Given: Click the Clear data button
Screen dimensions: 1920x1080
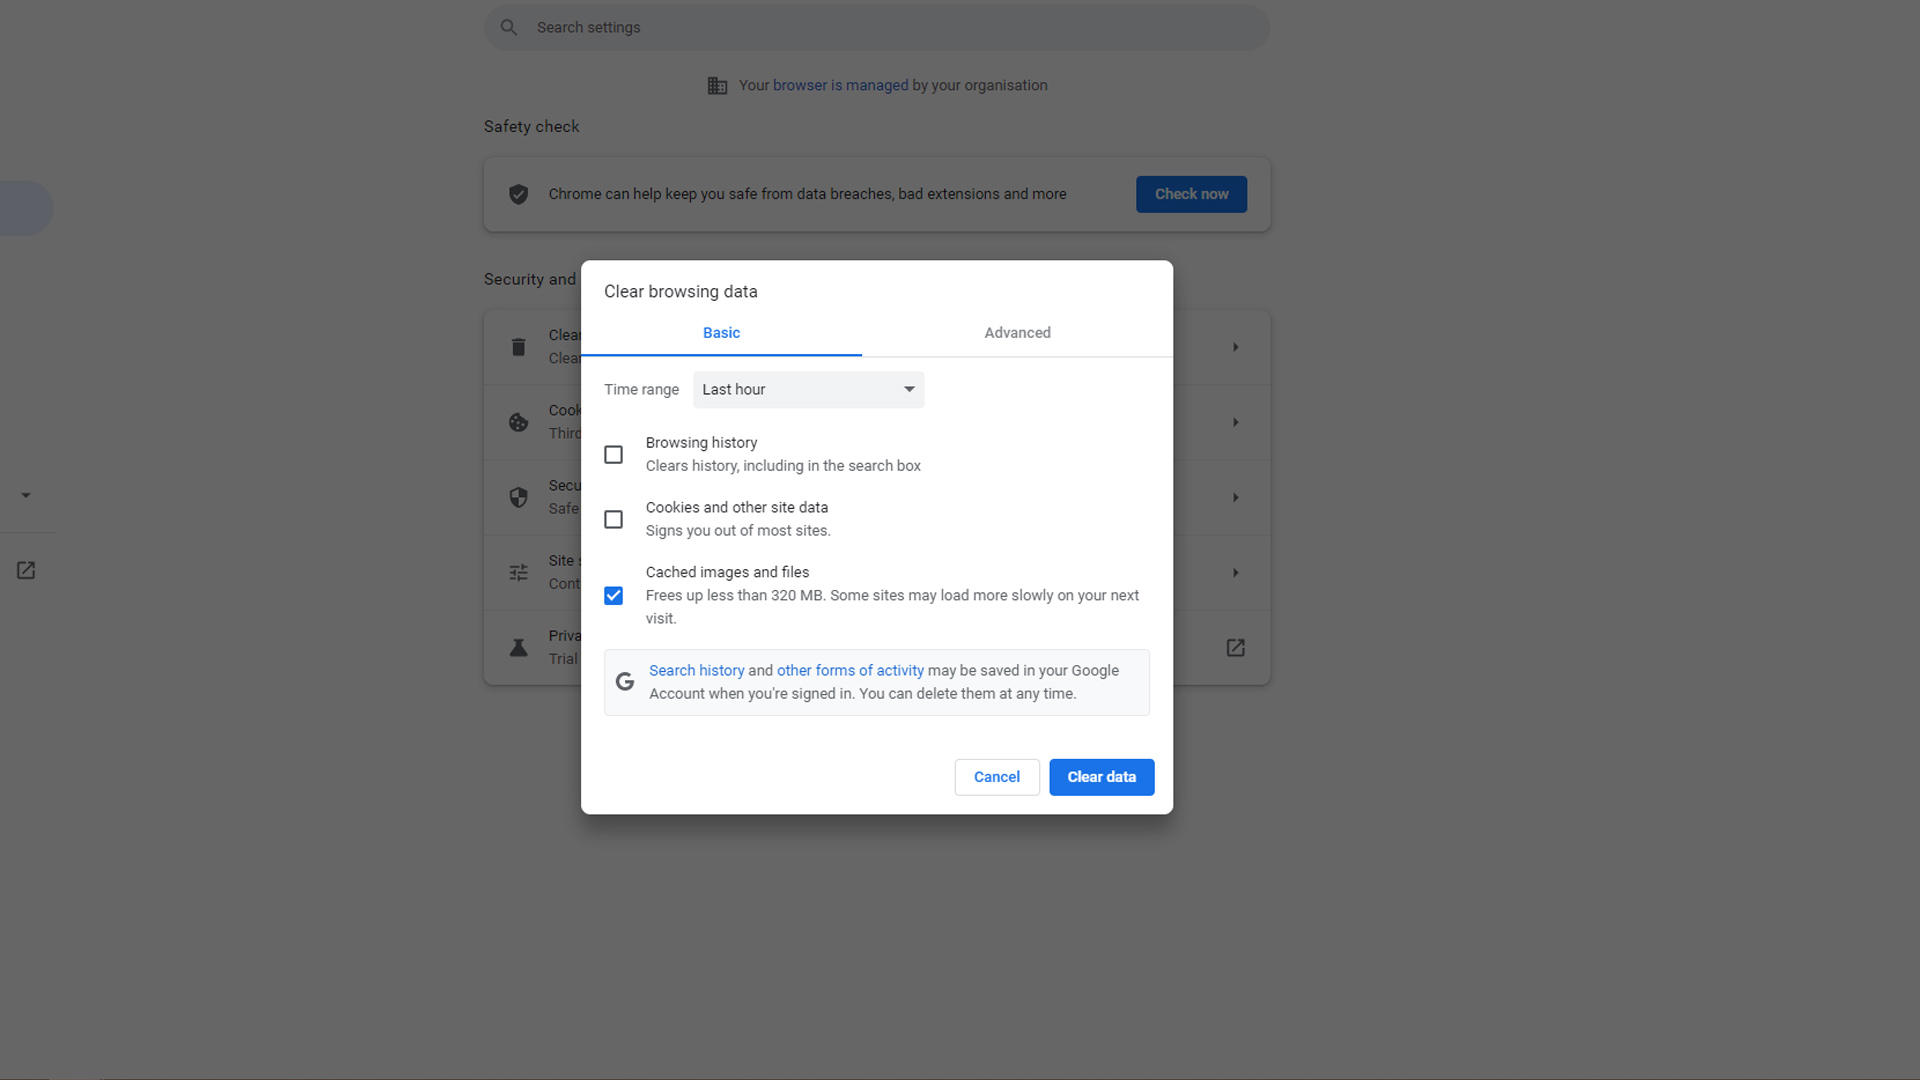Looking at the screenshot, I should 1101,777.
